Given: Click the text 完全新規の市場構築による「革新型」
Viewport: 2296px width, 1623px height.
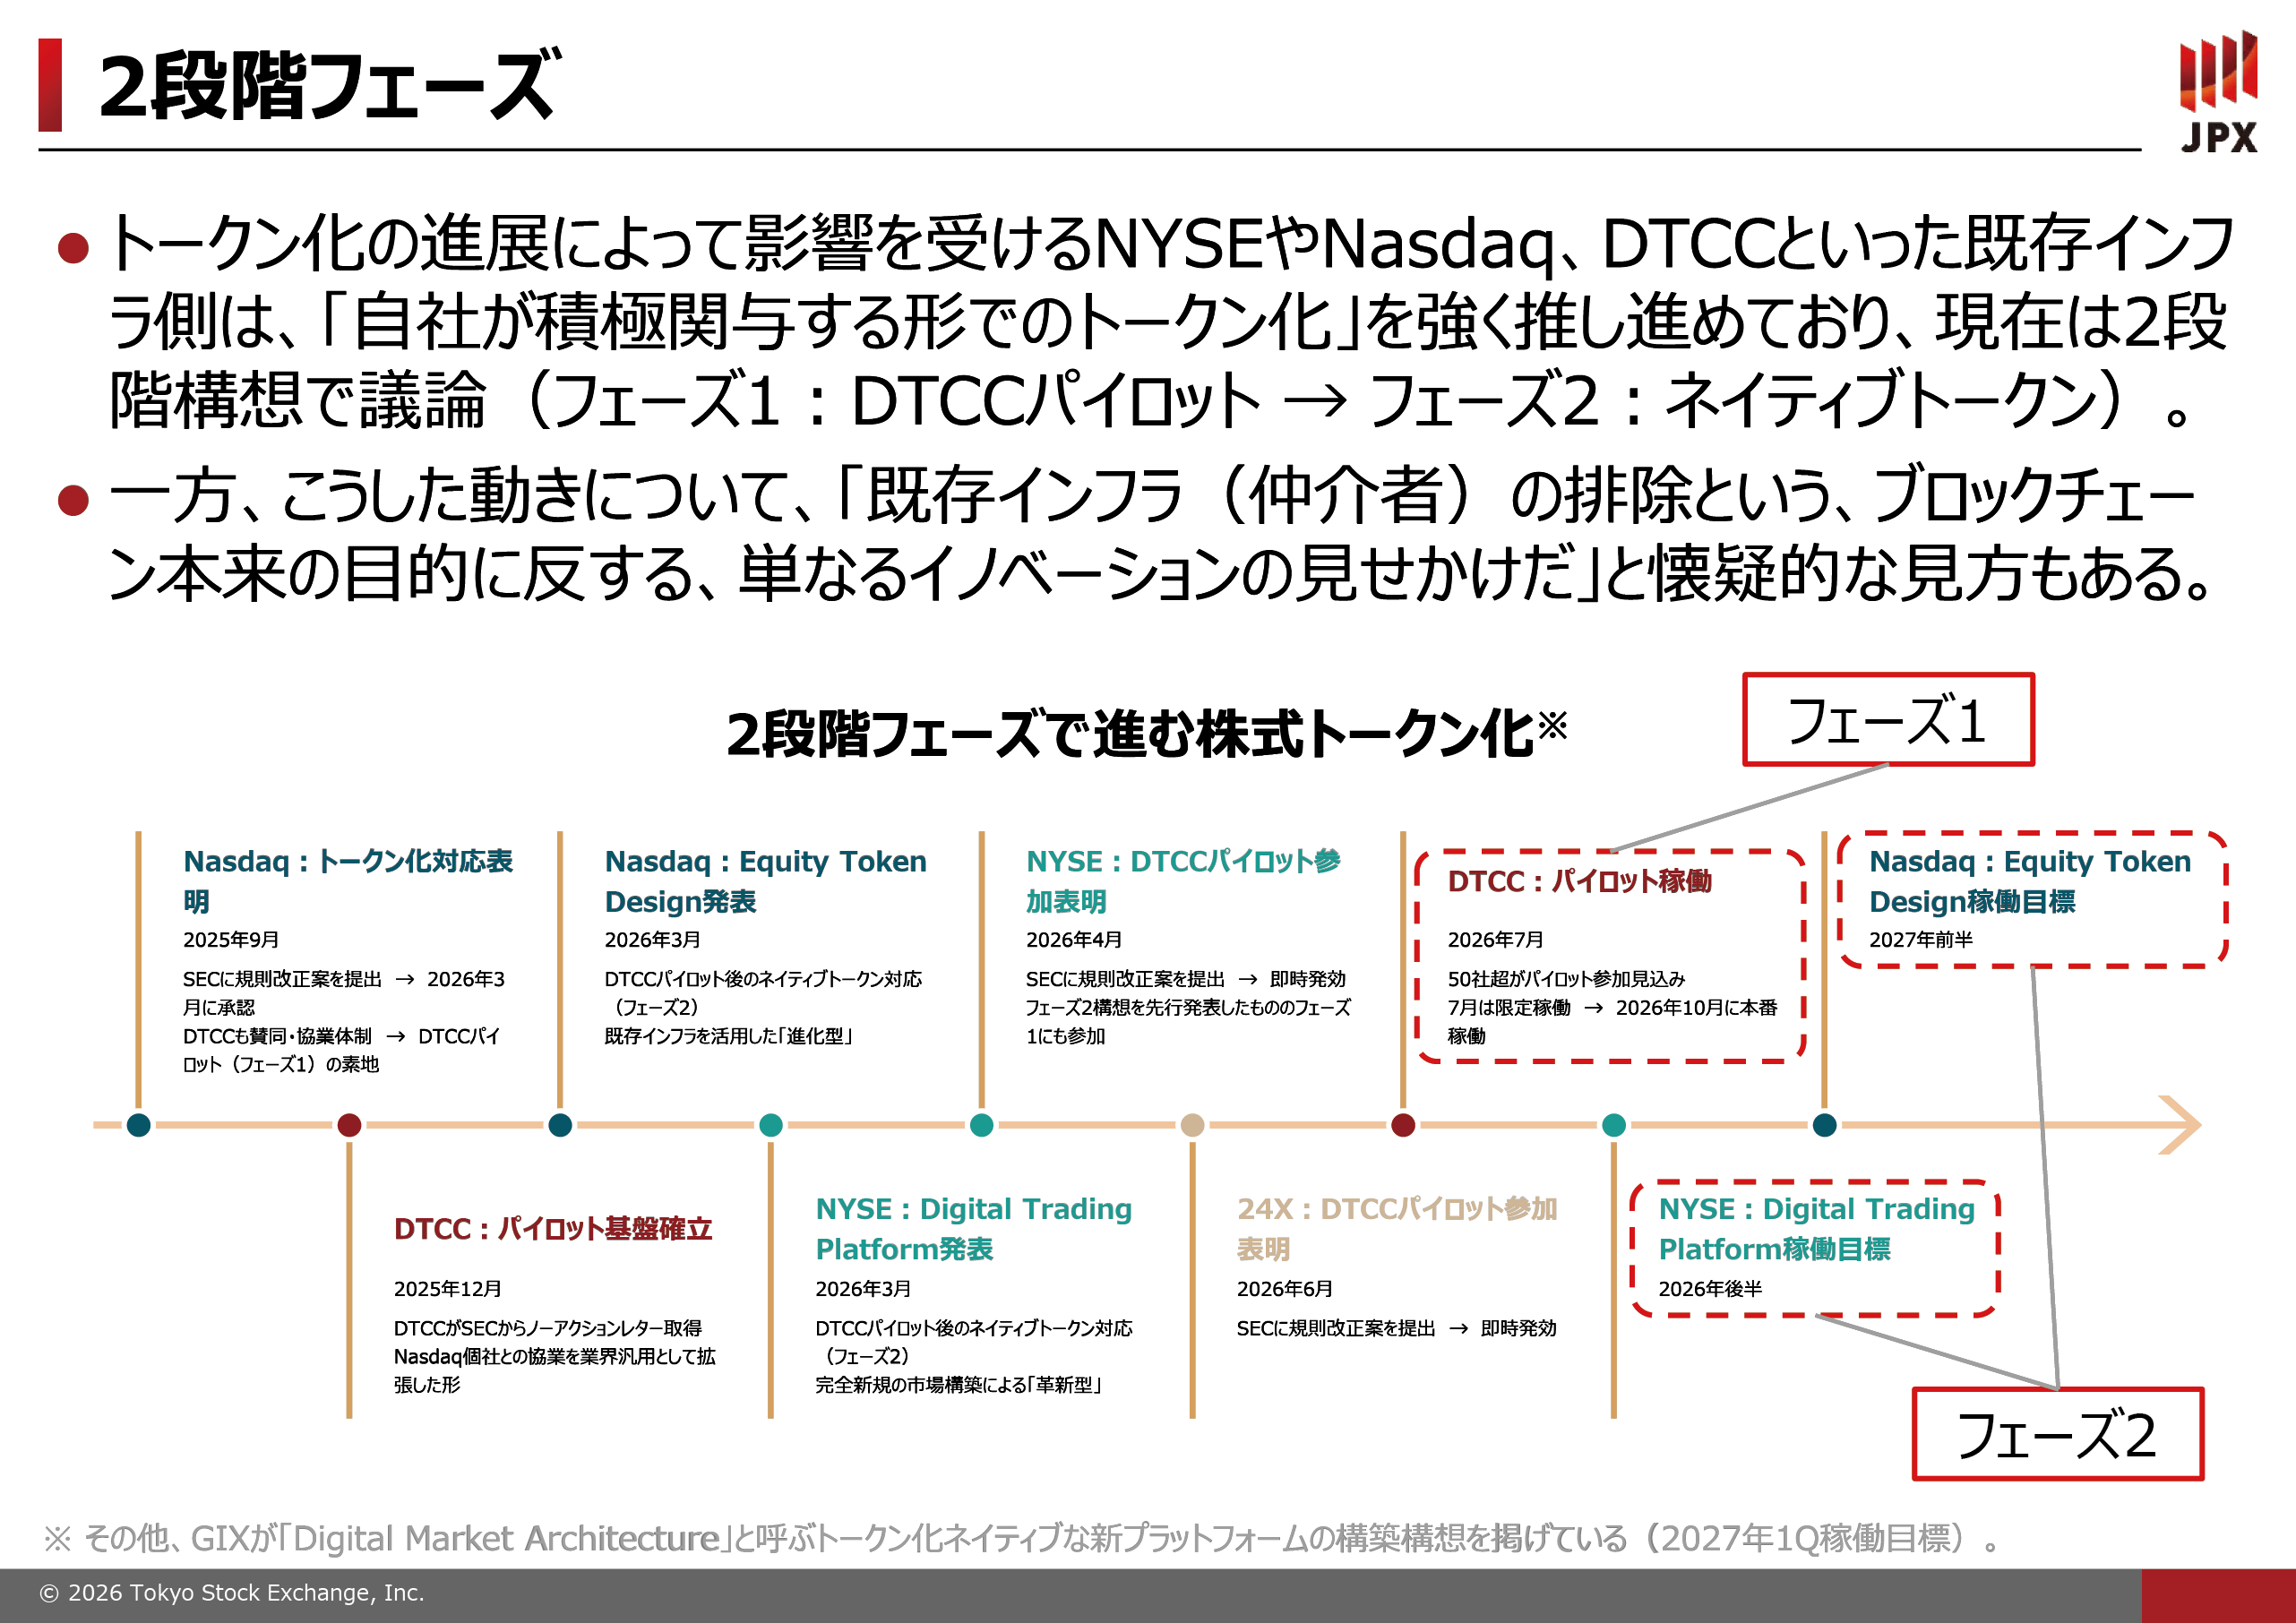Looking at the screenshot, I should click(959, 1385).
